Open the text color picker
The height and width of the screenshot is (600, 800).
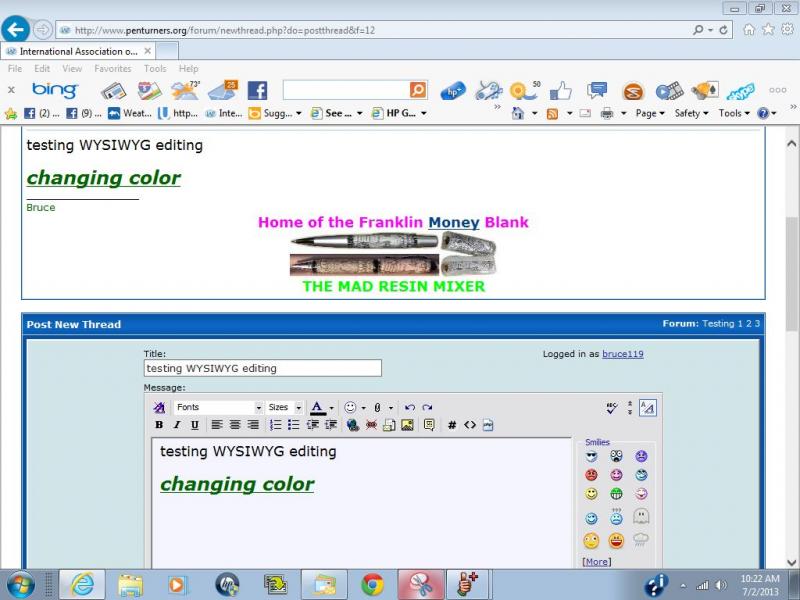(x=332, y=408)
